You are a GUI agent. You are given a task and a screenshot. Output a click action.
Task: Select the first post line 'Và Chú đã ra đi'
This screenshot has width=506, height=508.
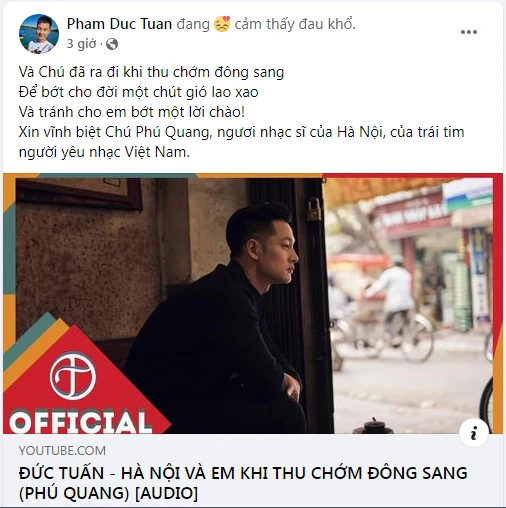(151, 72)
